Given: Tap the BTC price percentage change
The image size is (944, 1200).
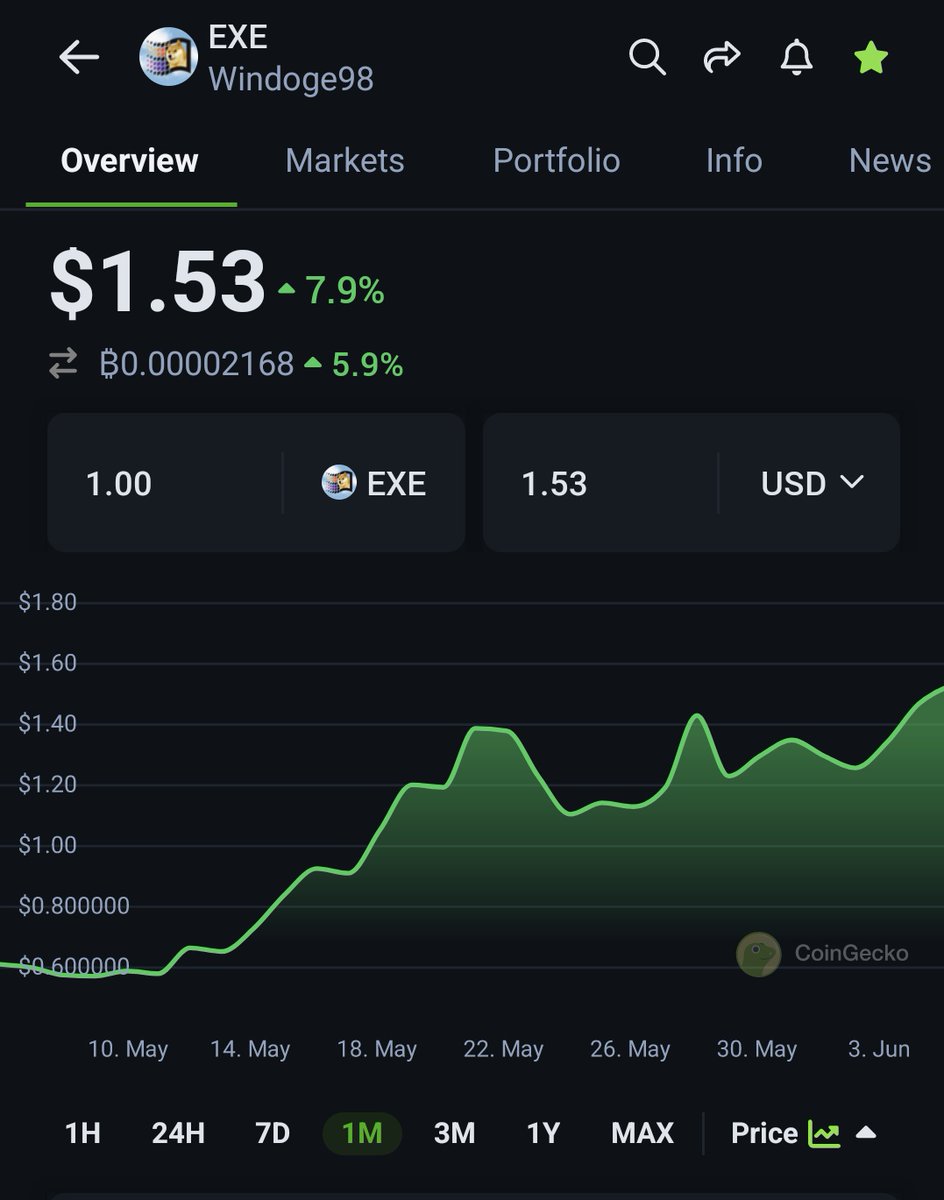Looking at the screenshot, I should coord(366,364).
